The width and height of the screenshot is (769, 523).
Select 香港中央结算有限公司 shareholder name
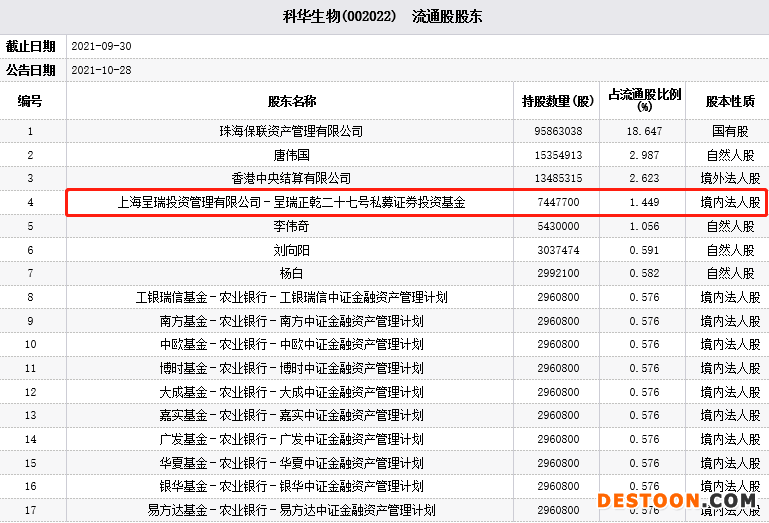click(x=291, y=179)
